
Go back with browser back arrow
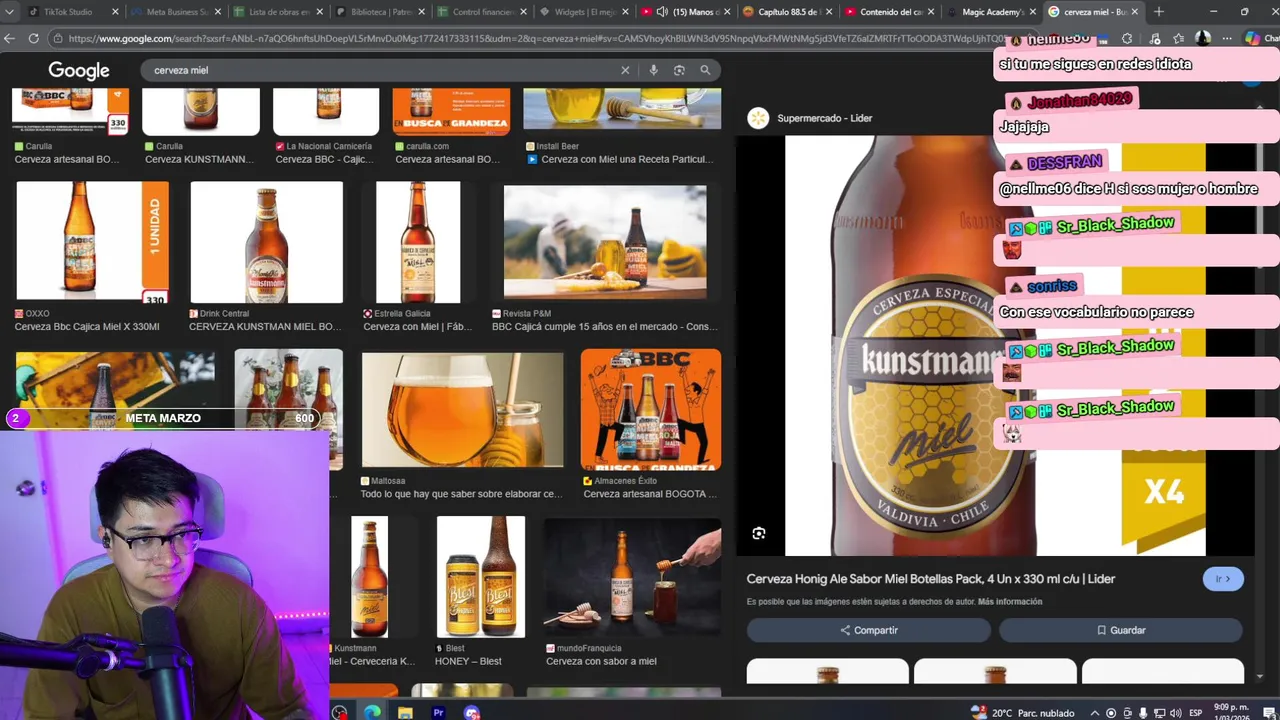coord(9,38)
